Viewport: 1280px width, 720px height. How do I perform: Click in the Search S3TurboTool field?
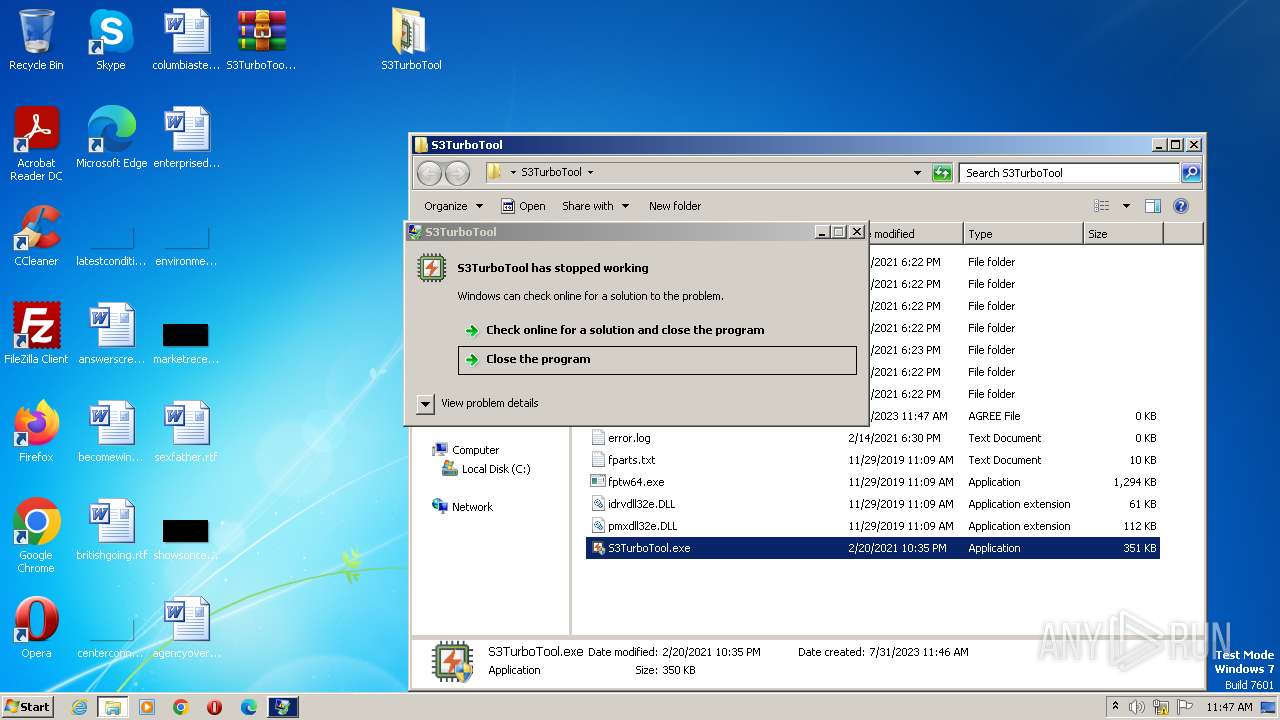(x=1068, y=173)
